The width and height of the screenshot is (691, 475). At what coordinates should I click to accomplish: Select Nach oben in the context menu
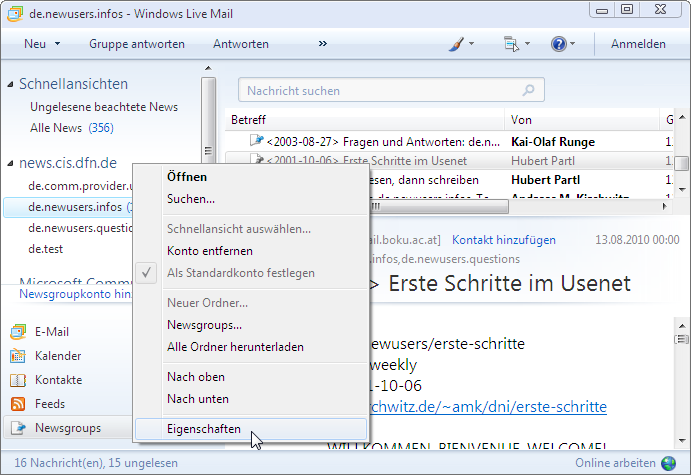[251, 377]
